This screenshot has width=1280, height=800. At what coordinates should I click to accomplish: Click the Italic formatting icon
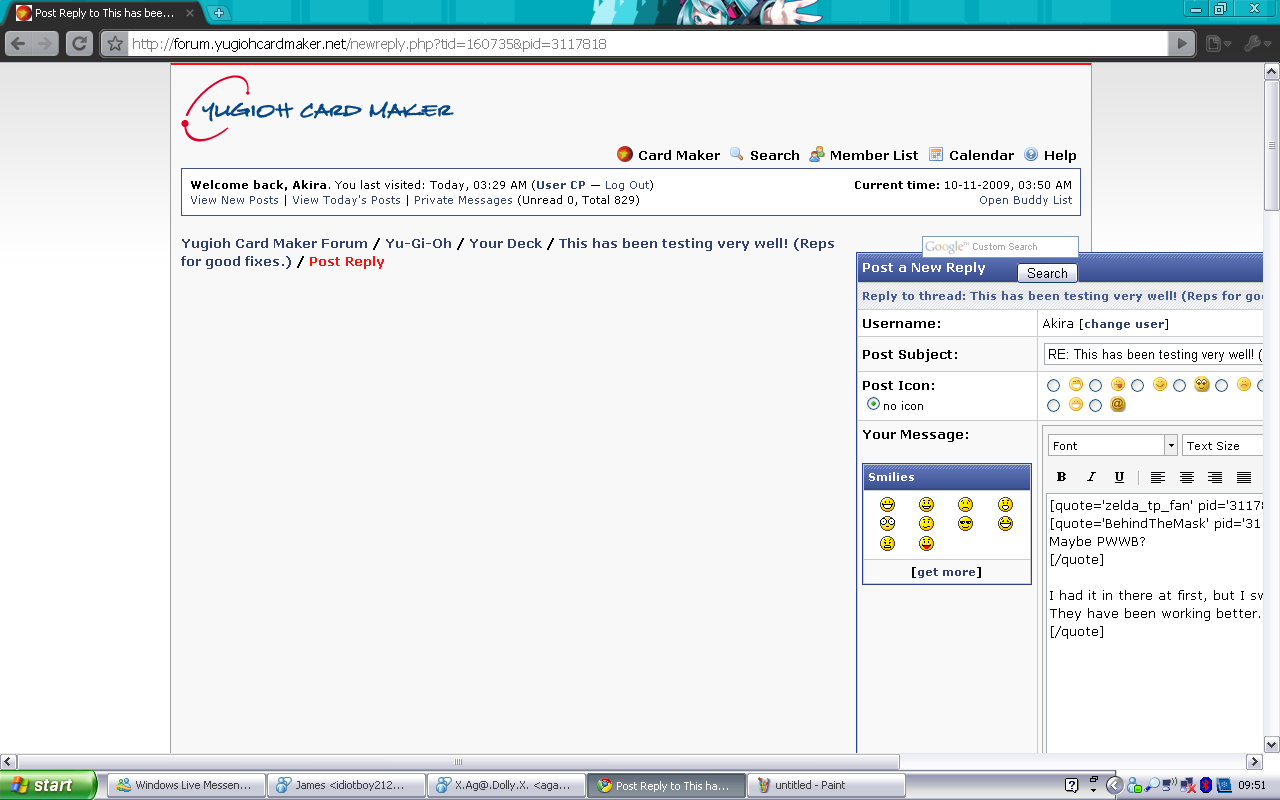[x=1091, y=477]
